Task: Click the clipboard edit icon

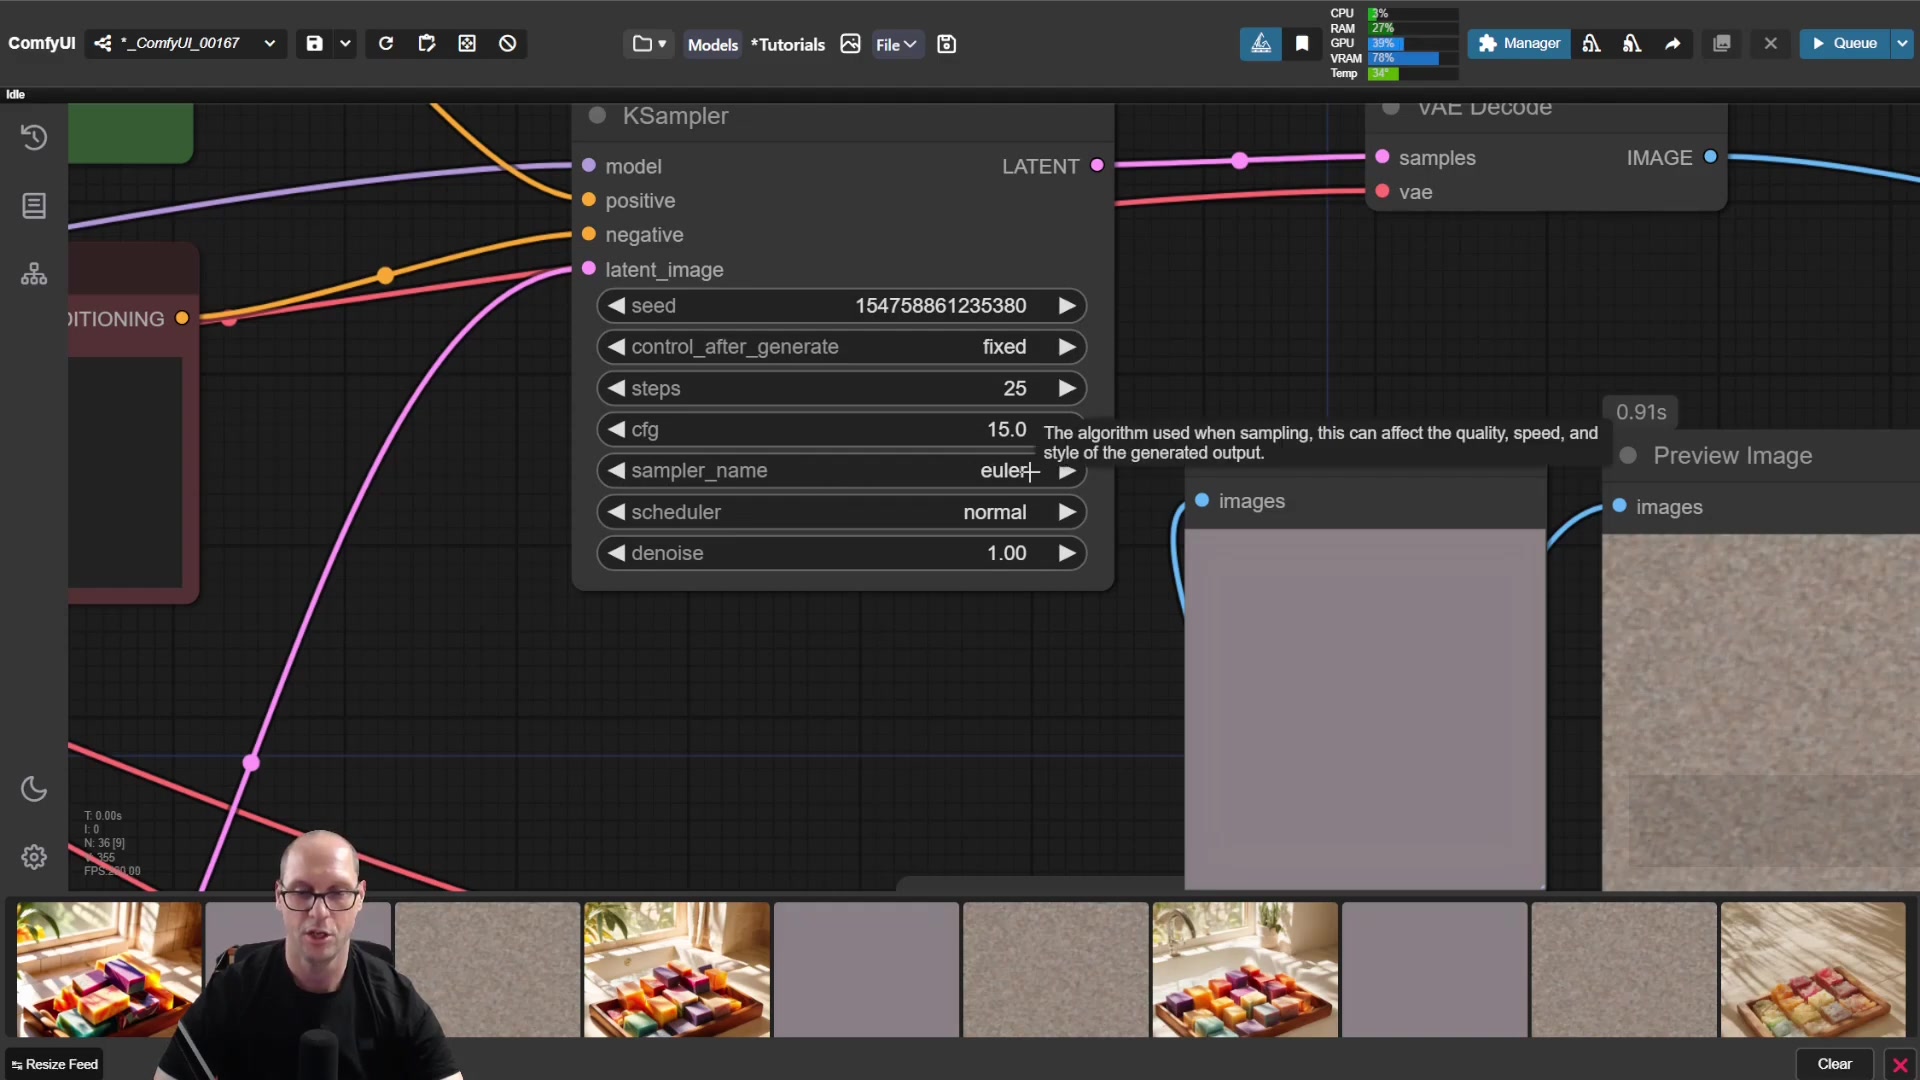Action: click(x=427, y=43)
